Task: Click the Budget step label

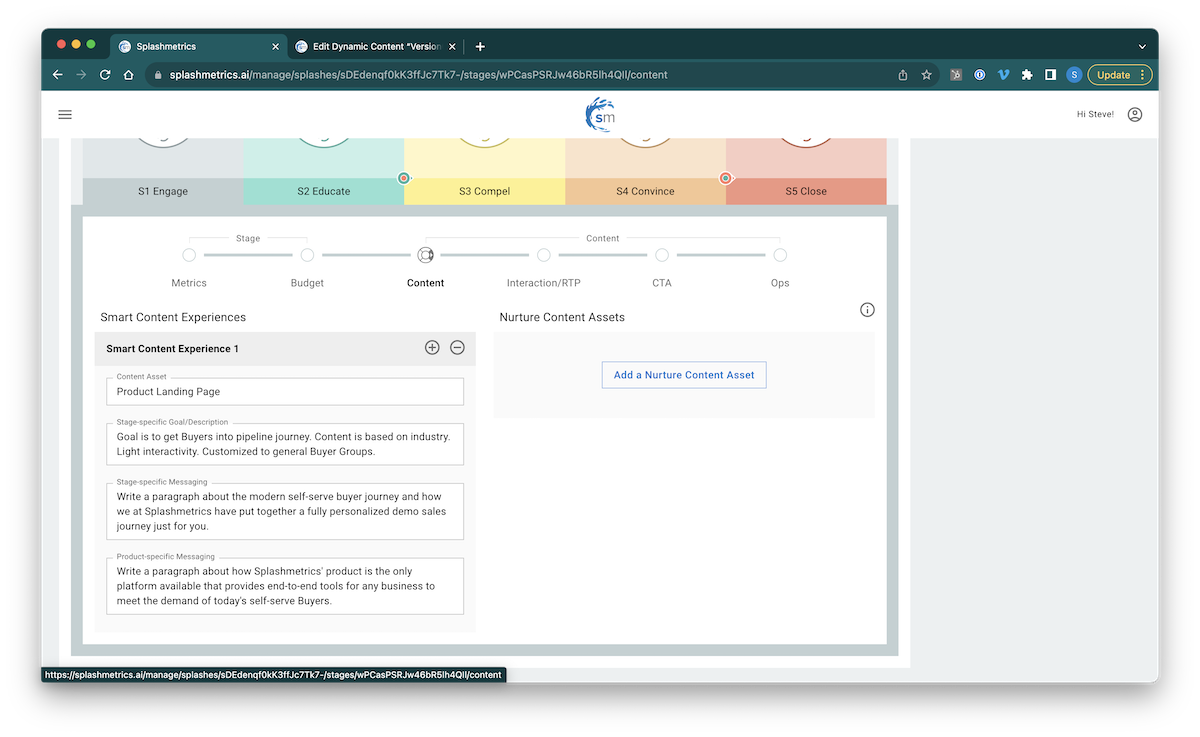Action: click(x=307, y=283)
